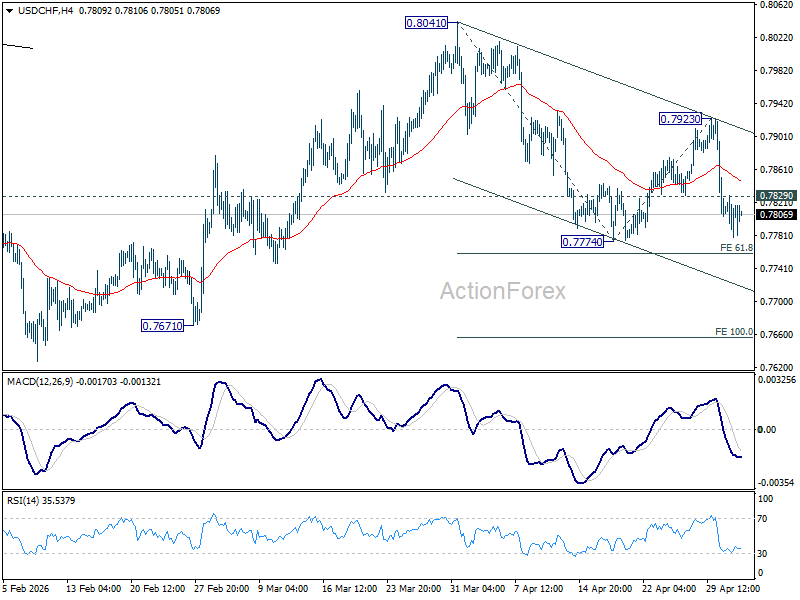Image resolution: width=800 pixels, height=600 pixels.
Task: Select the 0.80410 price label
Action: coord(426,23)
